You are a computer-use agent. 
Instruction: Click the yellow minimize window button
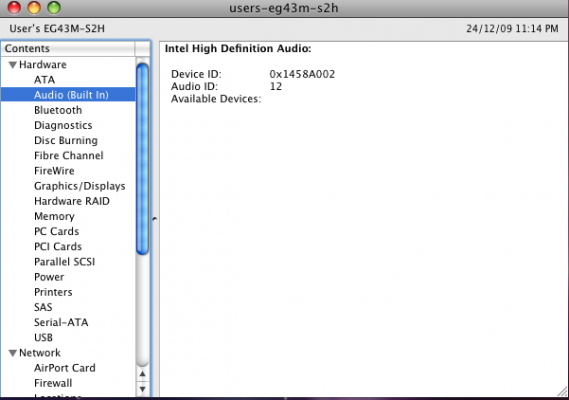point(34,8)
